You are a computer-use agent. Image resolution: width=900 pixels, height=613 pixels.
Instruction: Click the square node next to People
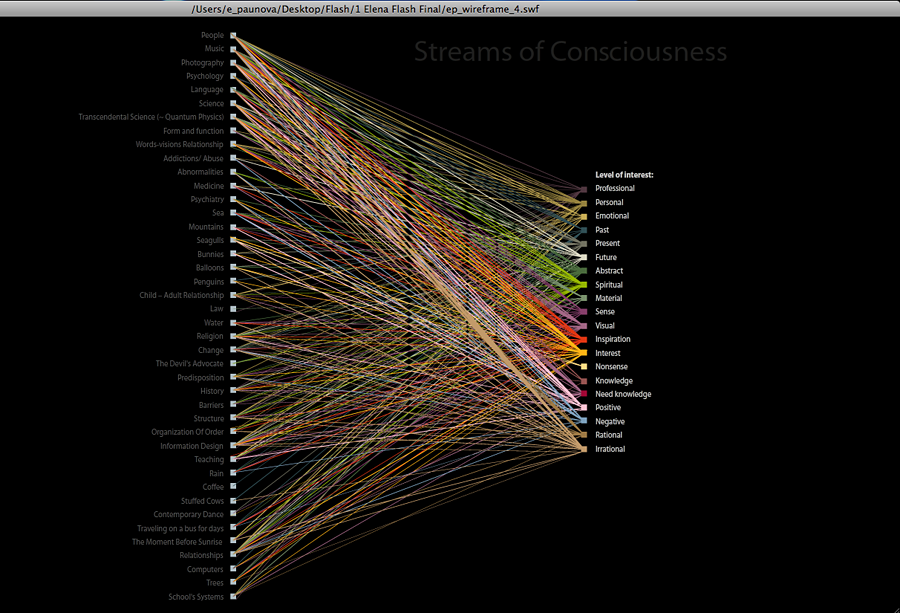[x=233, y=36]
